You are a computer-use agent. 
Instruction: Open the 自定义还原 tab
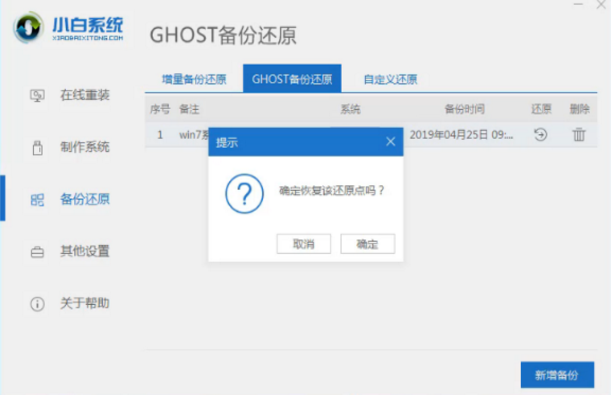click(390, 79)
